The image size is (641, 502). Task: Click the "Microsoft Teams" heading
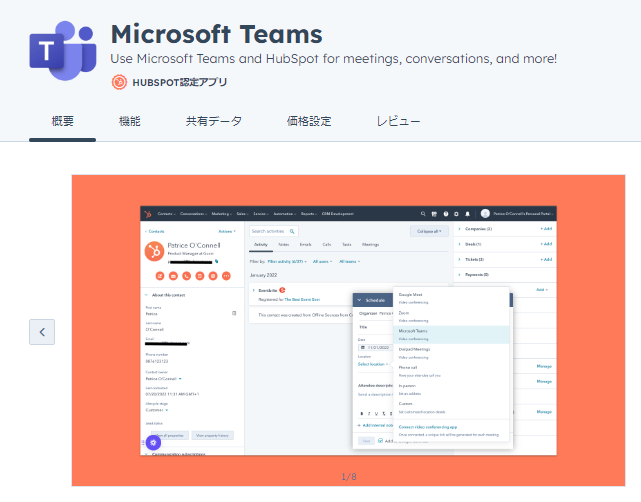coord(217,34)
